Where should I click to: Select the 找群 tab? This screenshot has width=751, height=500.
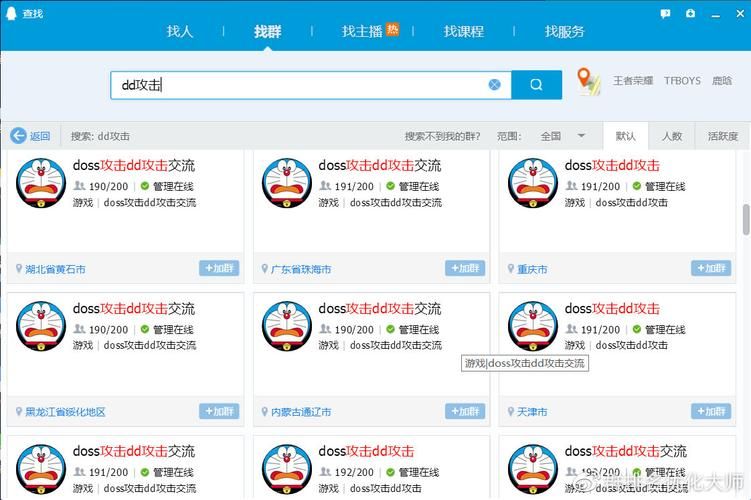(267, 32)
